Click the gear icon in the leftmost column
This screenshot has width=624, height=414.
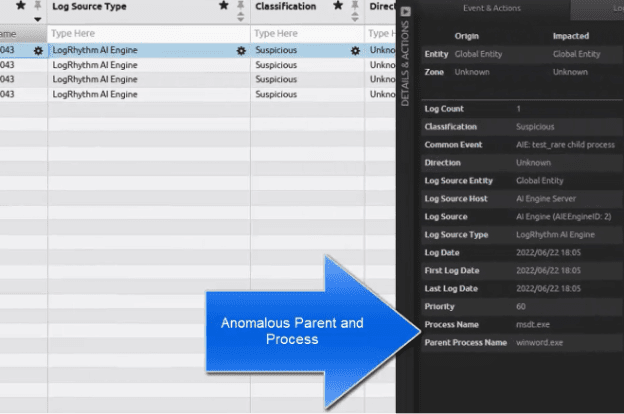click(x=38, y=50)
